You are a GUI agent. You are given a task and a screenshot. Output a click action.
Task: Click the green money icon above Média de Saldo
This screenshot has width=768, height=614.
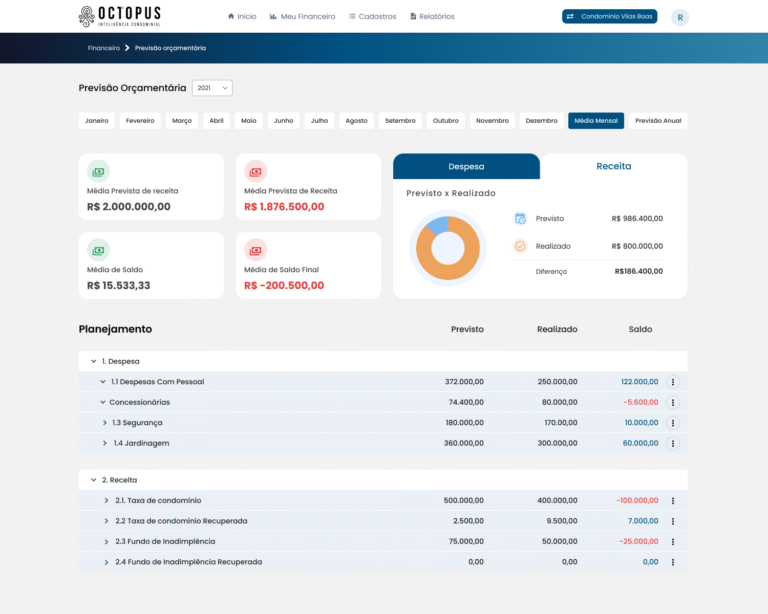coord(98,250)
